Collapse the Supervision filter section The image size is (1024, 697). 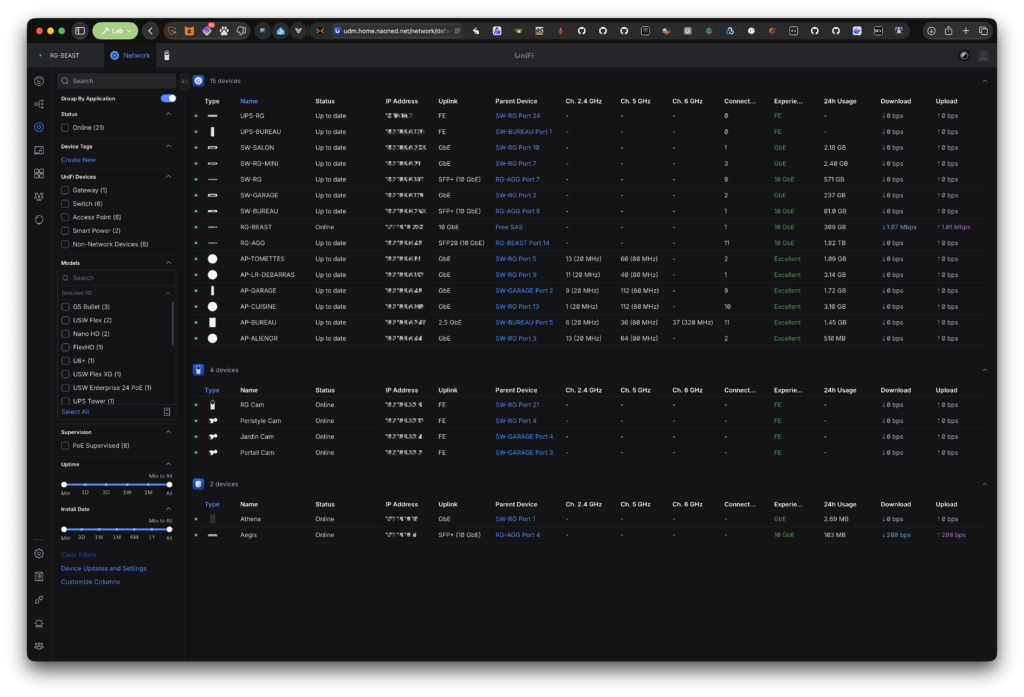tap(168, 432)
